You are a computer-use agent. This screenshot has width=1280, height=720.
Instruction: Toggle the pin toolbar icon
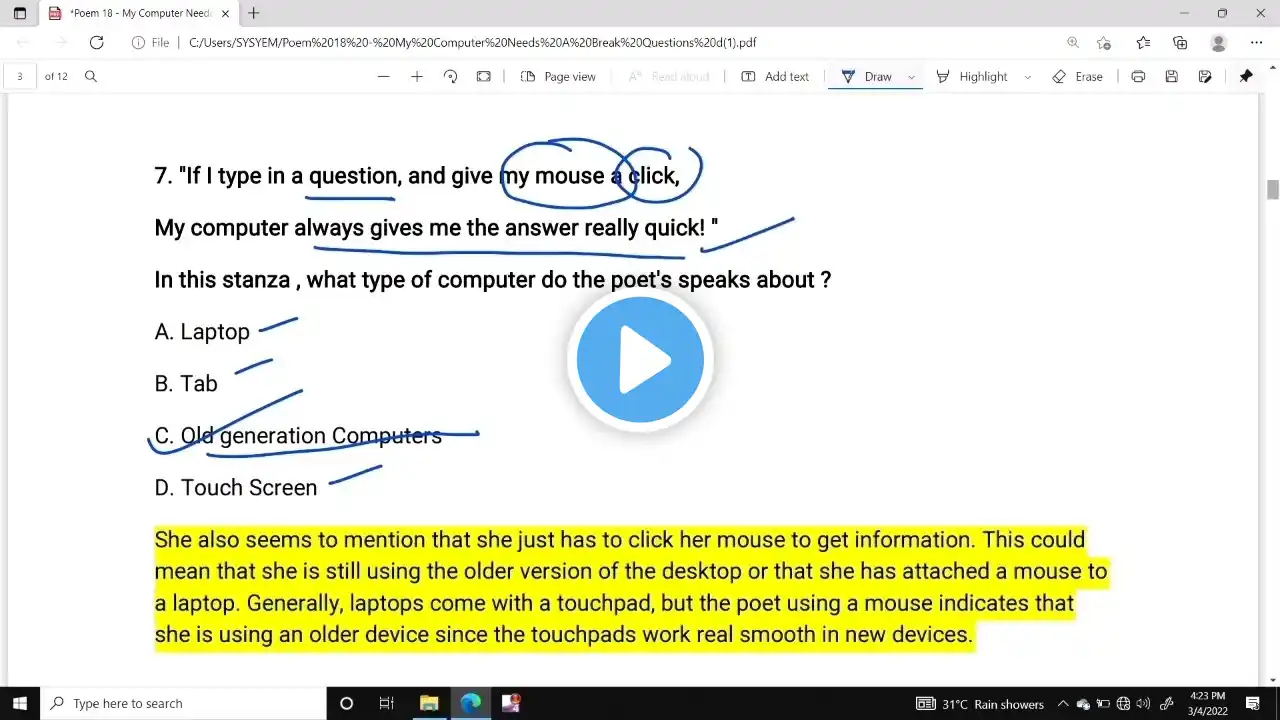(1246, 77)
